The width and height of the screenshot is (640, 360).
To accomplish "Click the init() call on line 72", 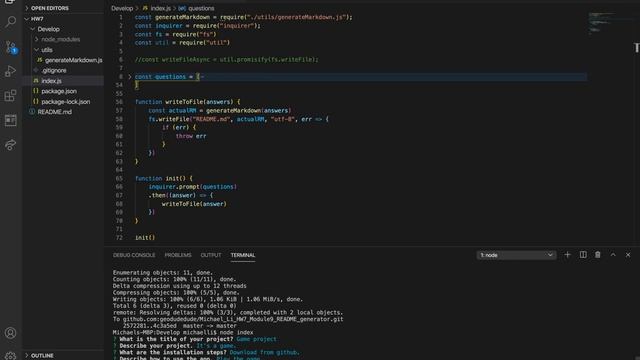I will point(145,238).
